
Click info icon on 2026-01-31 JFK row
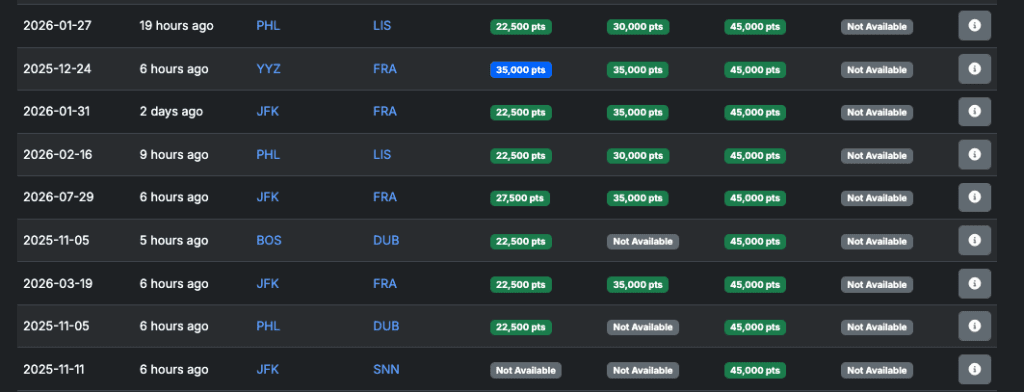[974, 112]
